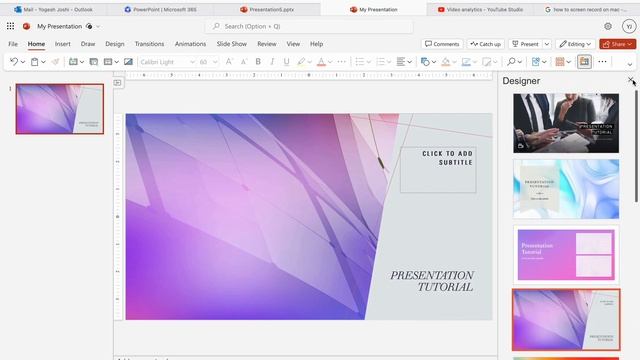The width and height of the screenshot is (640, 360).
Task: Expand the Present options dropdown arrow
Action: coord(547,44)
